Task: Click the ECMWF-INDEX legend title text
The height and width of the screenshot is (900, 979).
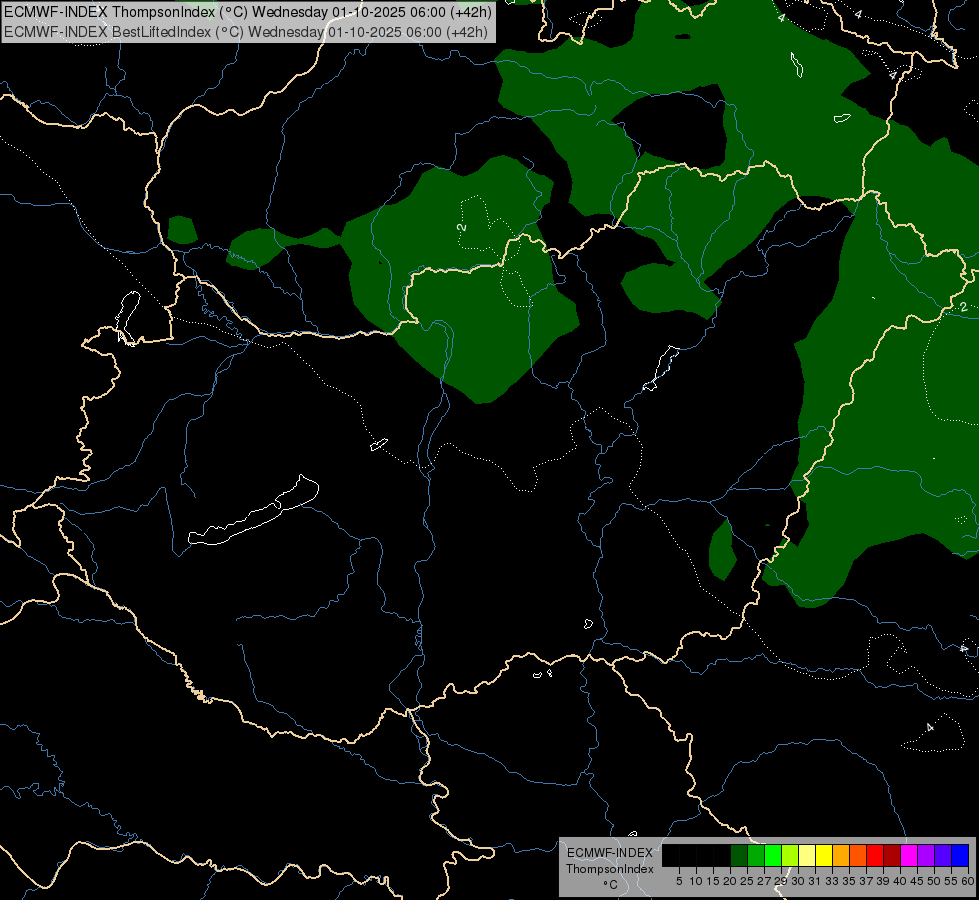Action: [x=609, y=852]
